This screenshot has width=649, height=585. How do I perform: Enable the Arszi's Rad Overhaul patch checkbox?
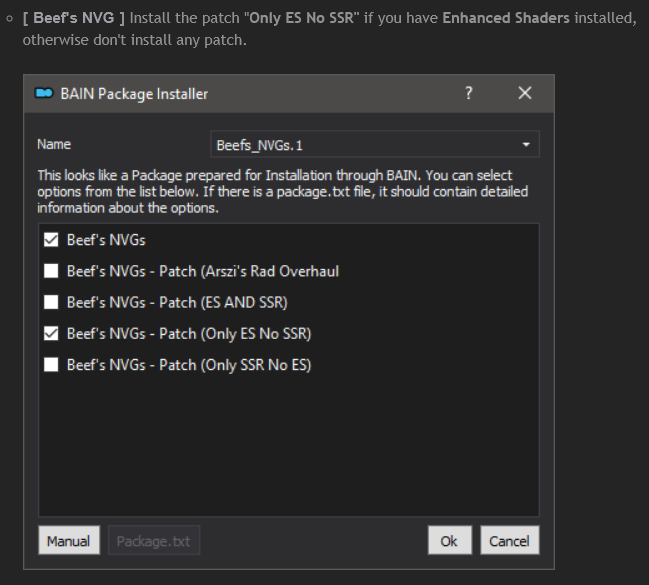[x=51, y=271]
